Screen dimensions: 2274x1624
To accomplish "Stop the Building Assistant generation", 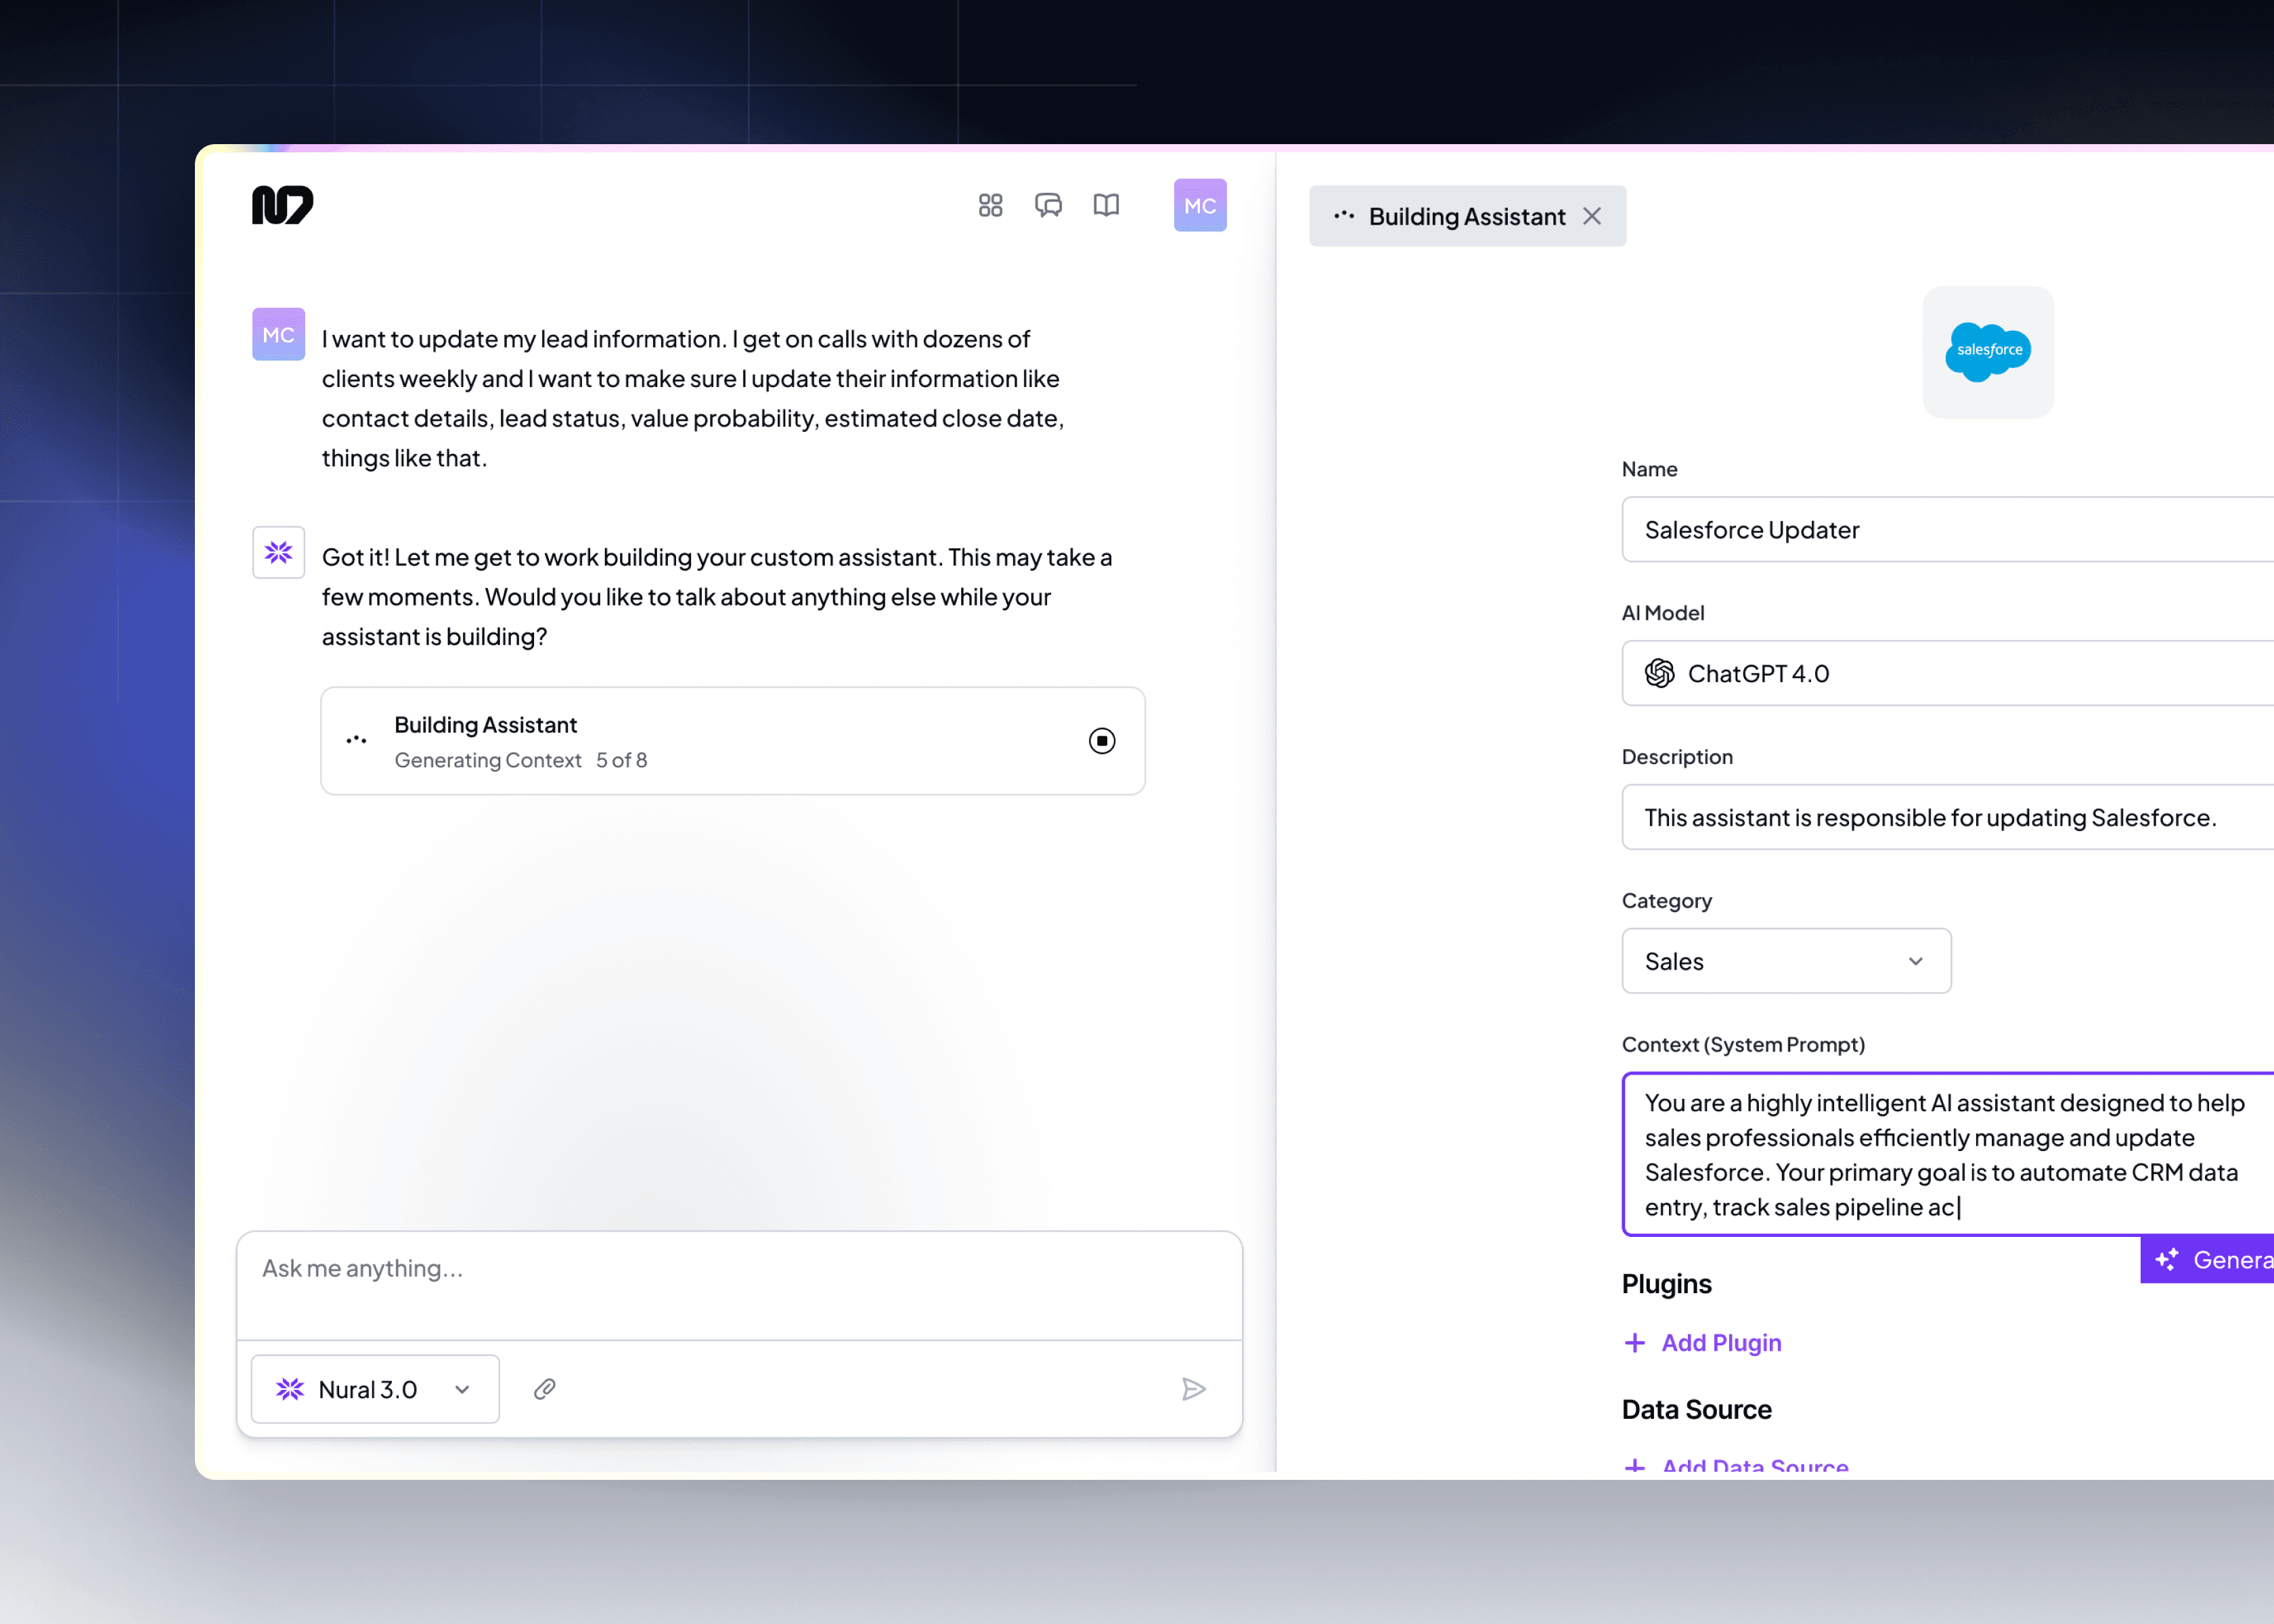I will coord(1101,740).
